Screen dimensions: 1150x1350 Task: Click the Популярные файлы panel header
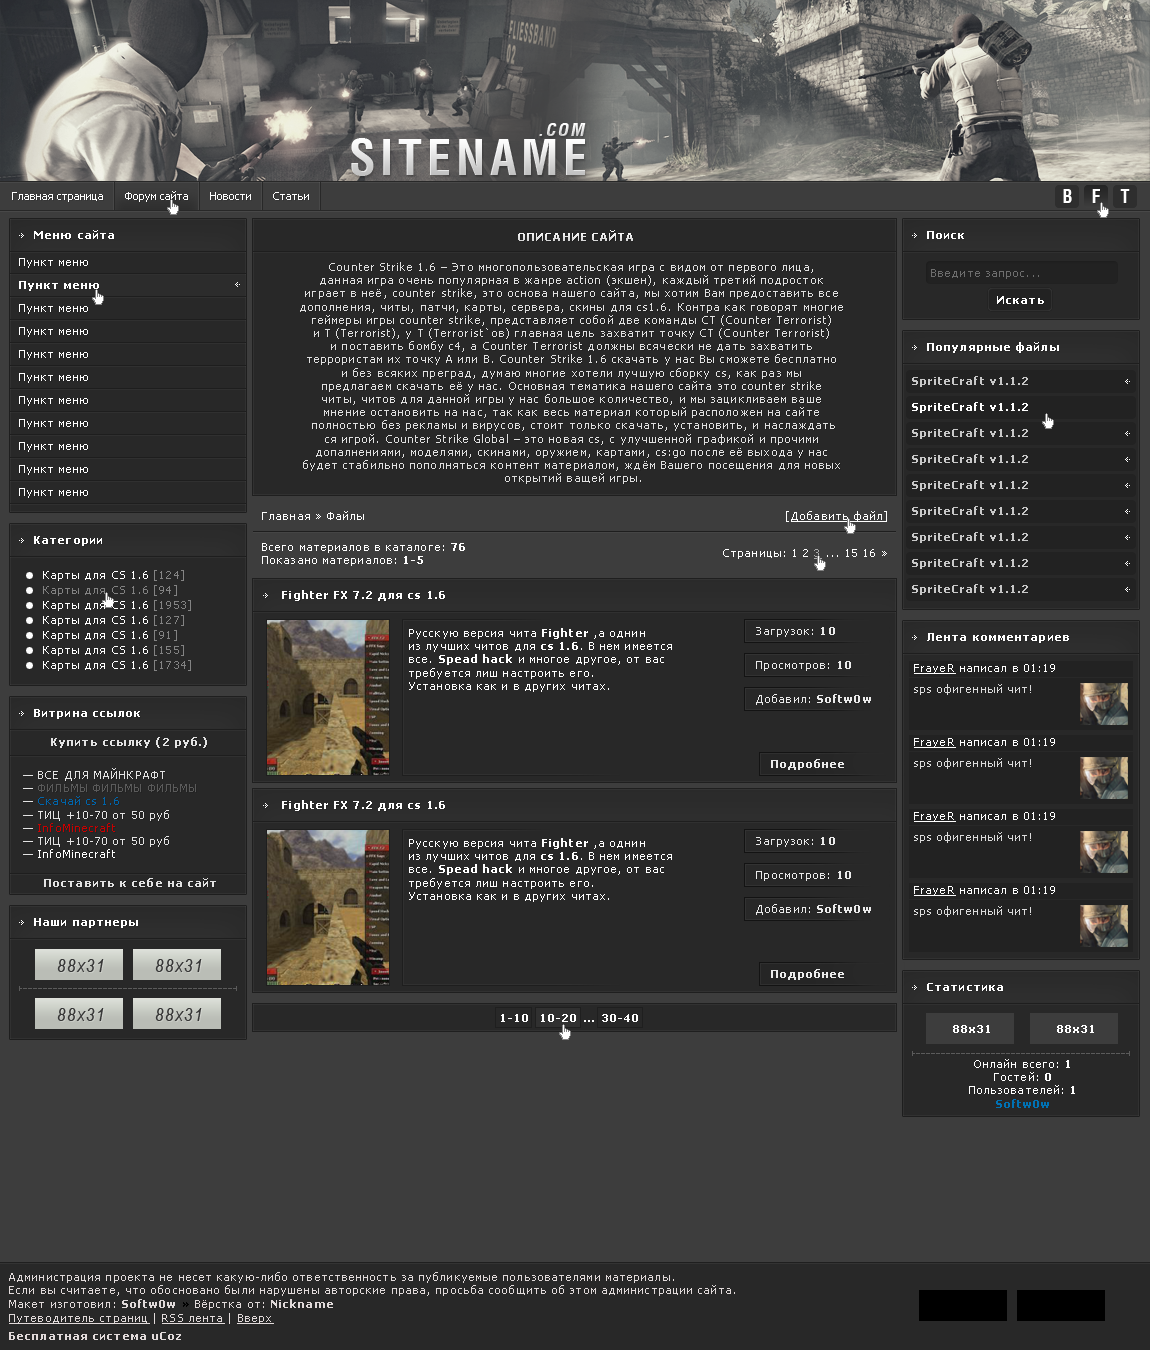(x=1021, y=347)
